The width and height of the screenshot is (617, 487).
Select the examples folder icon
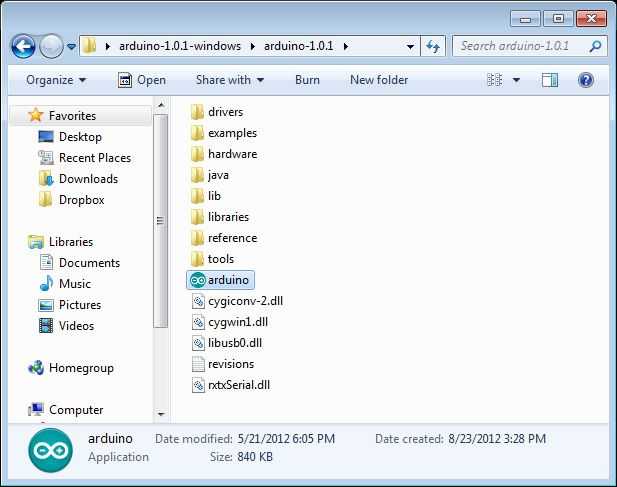197,133
